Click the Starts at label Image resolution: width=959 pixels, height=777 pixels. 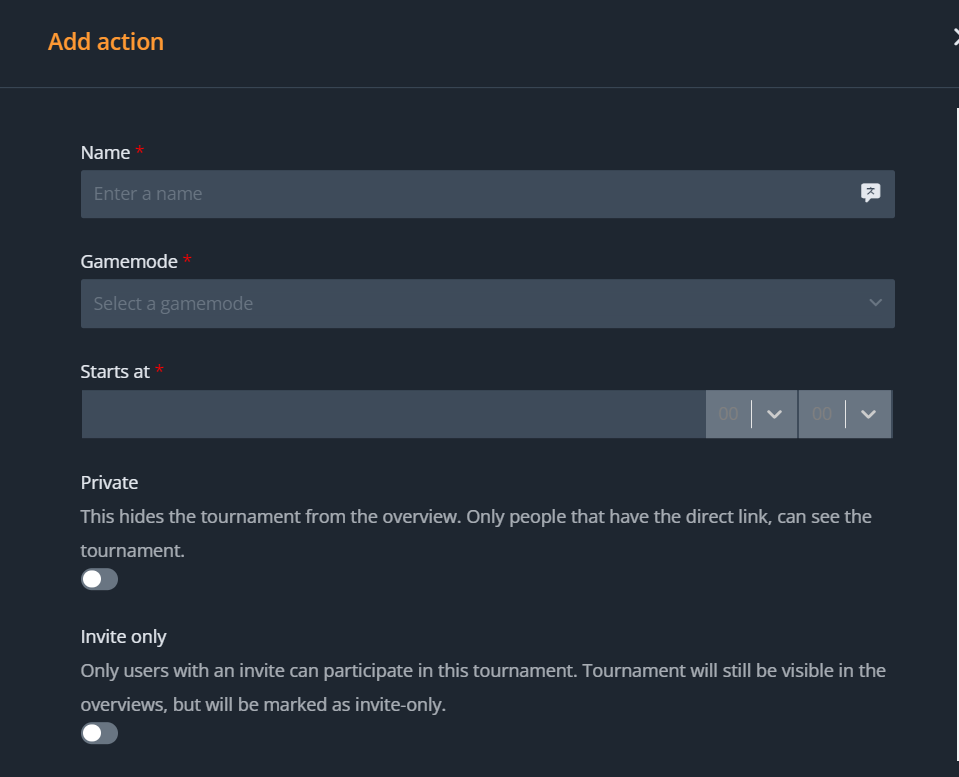115,371
